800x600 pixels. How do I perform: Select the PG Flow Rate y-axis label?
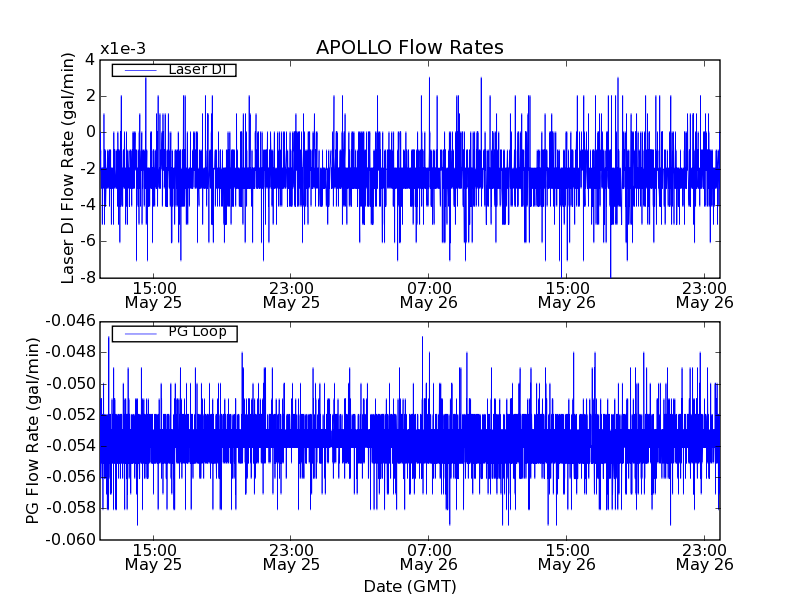coord(33,430)
